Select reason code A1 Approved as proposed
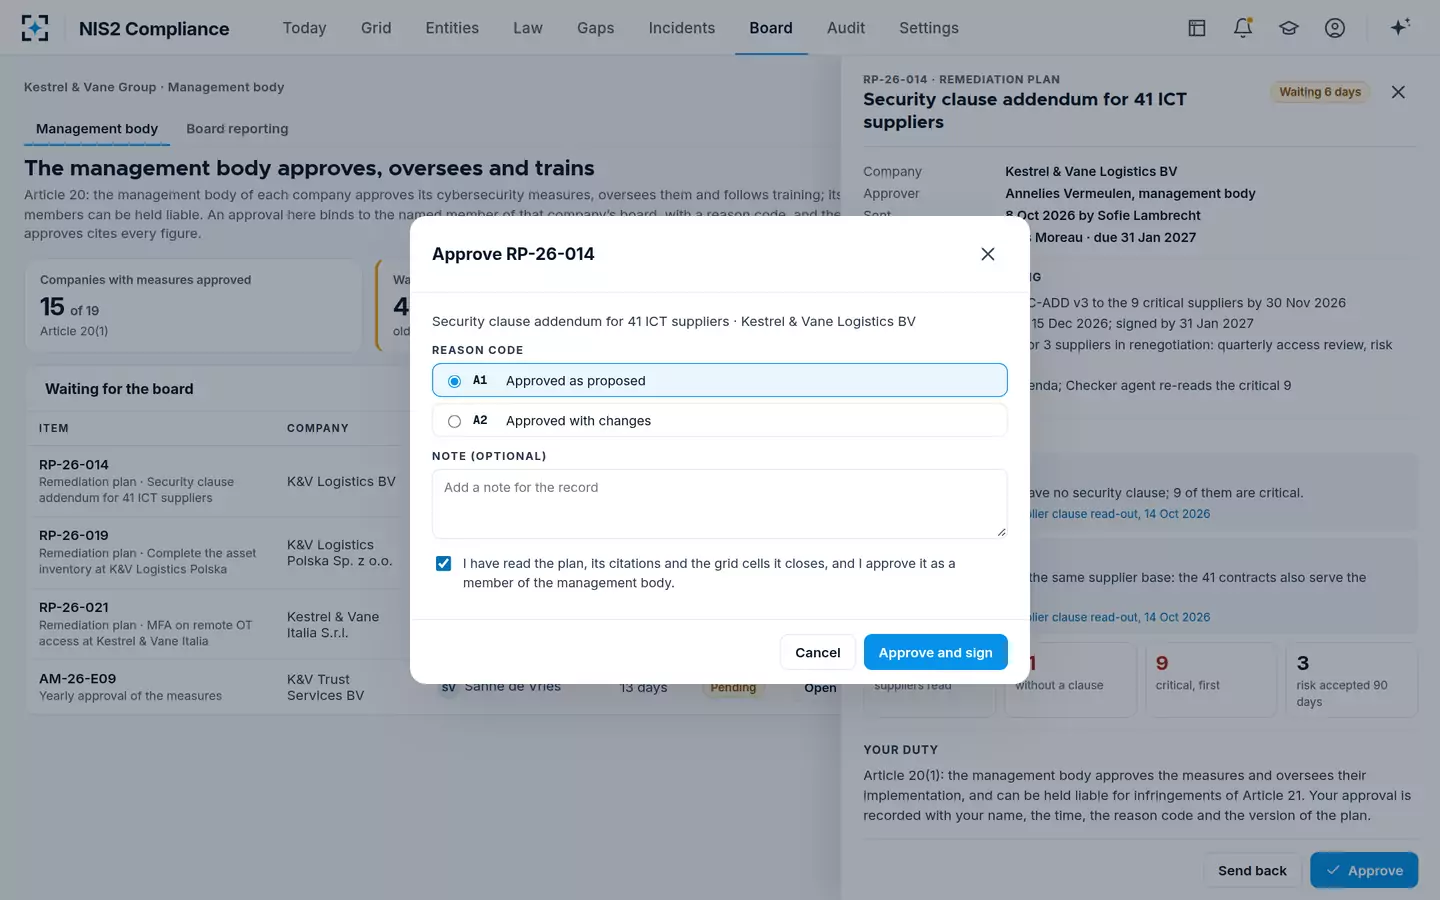Screen dimensions: 1440x900 coord(720,380)
